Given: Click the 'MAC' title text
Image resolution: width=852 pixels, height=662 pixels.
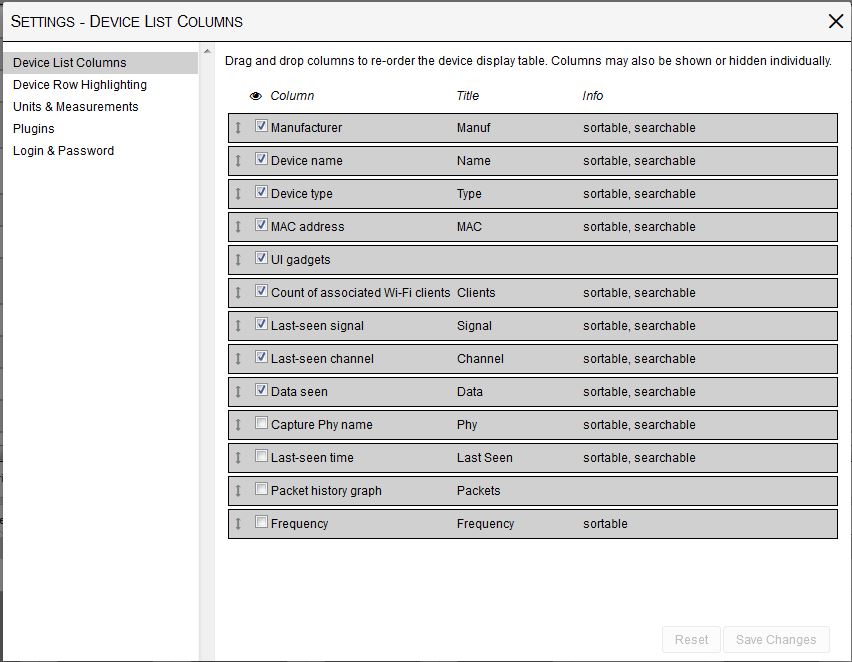Looking at the screenshot, I should (469, 227).
